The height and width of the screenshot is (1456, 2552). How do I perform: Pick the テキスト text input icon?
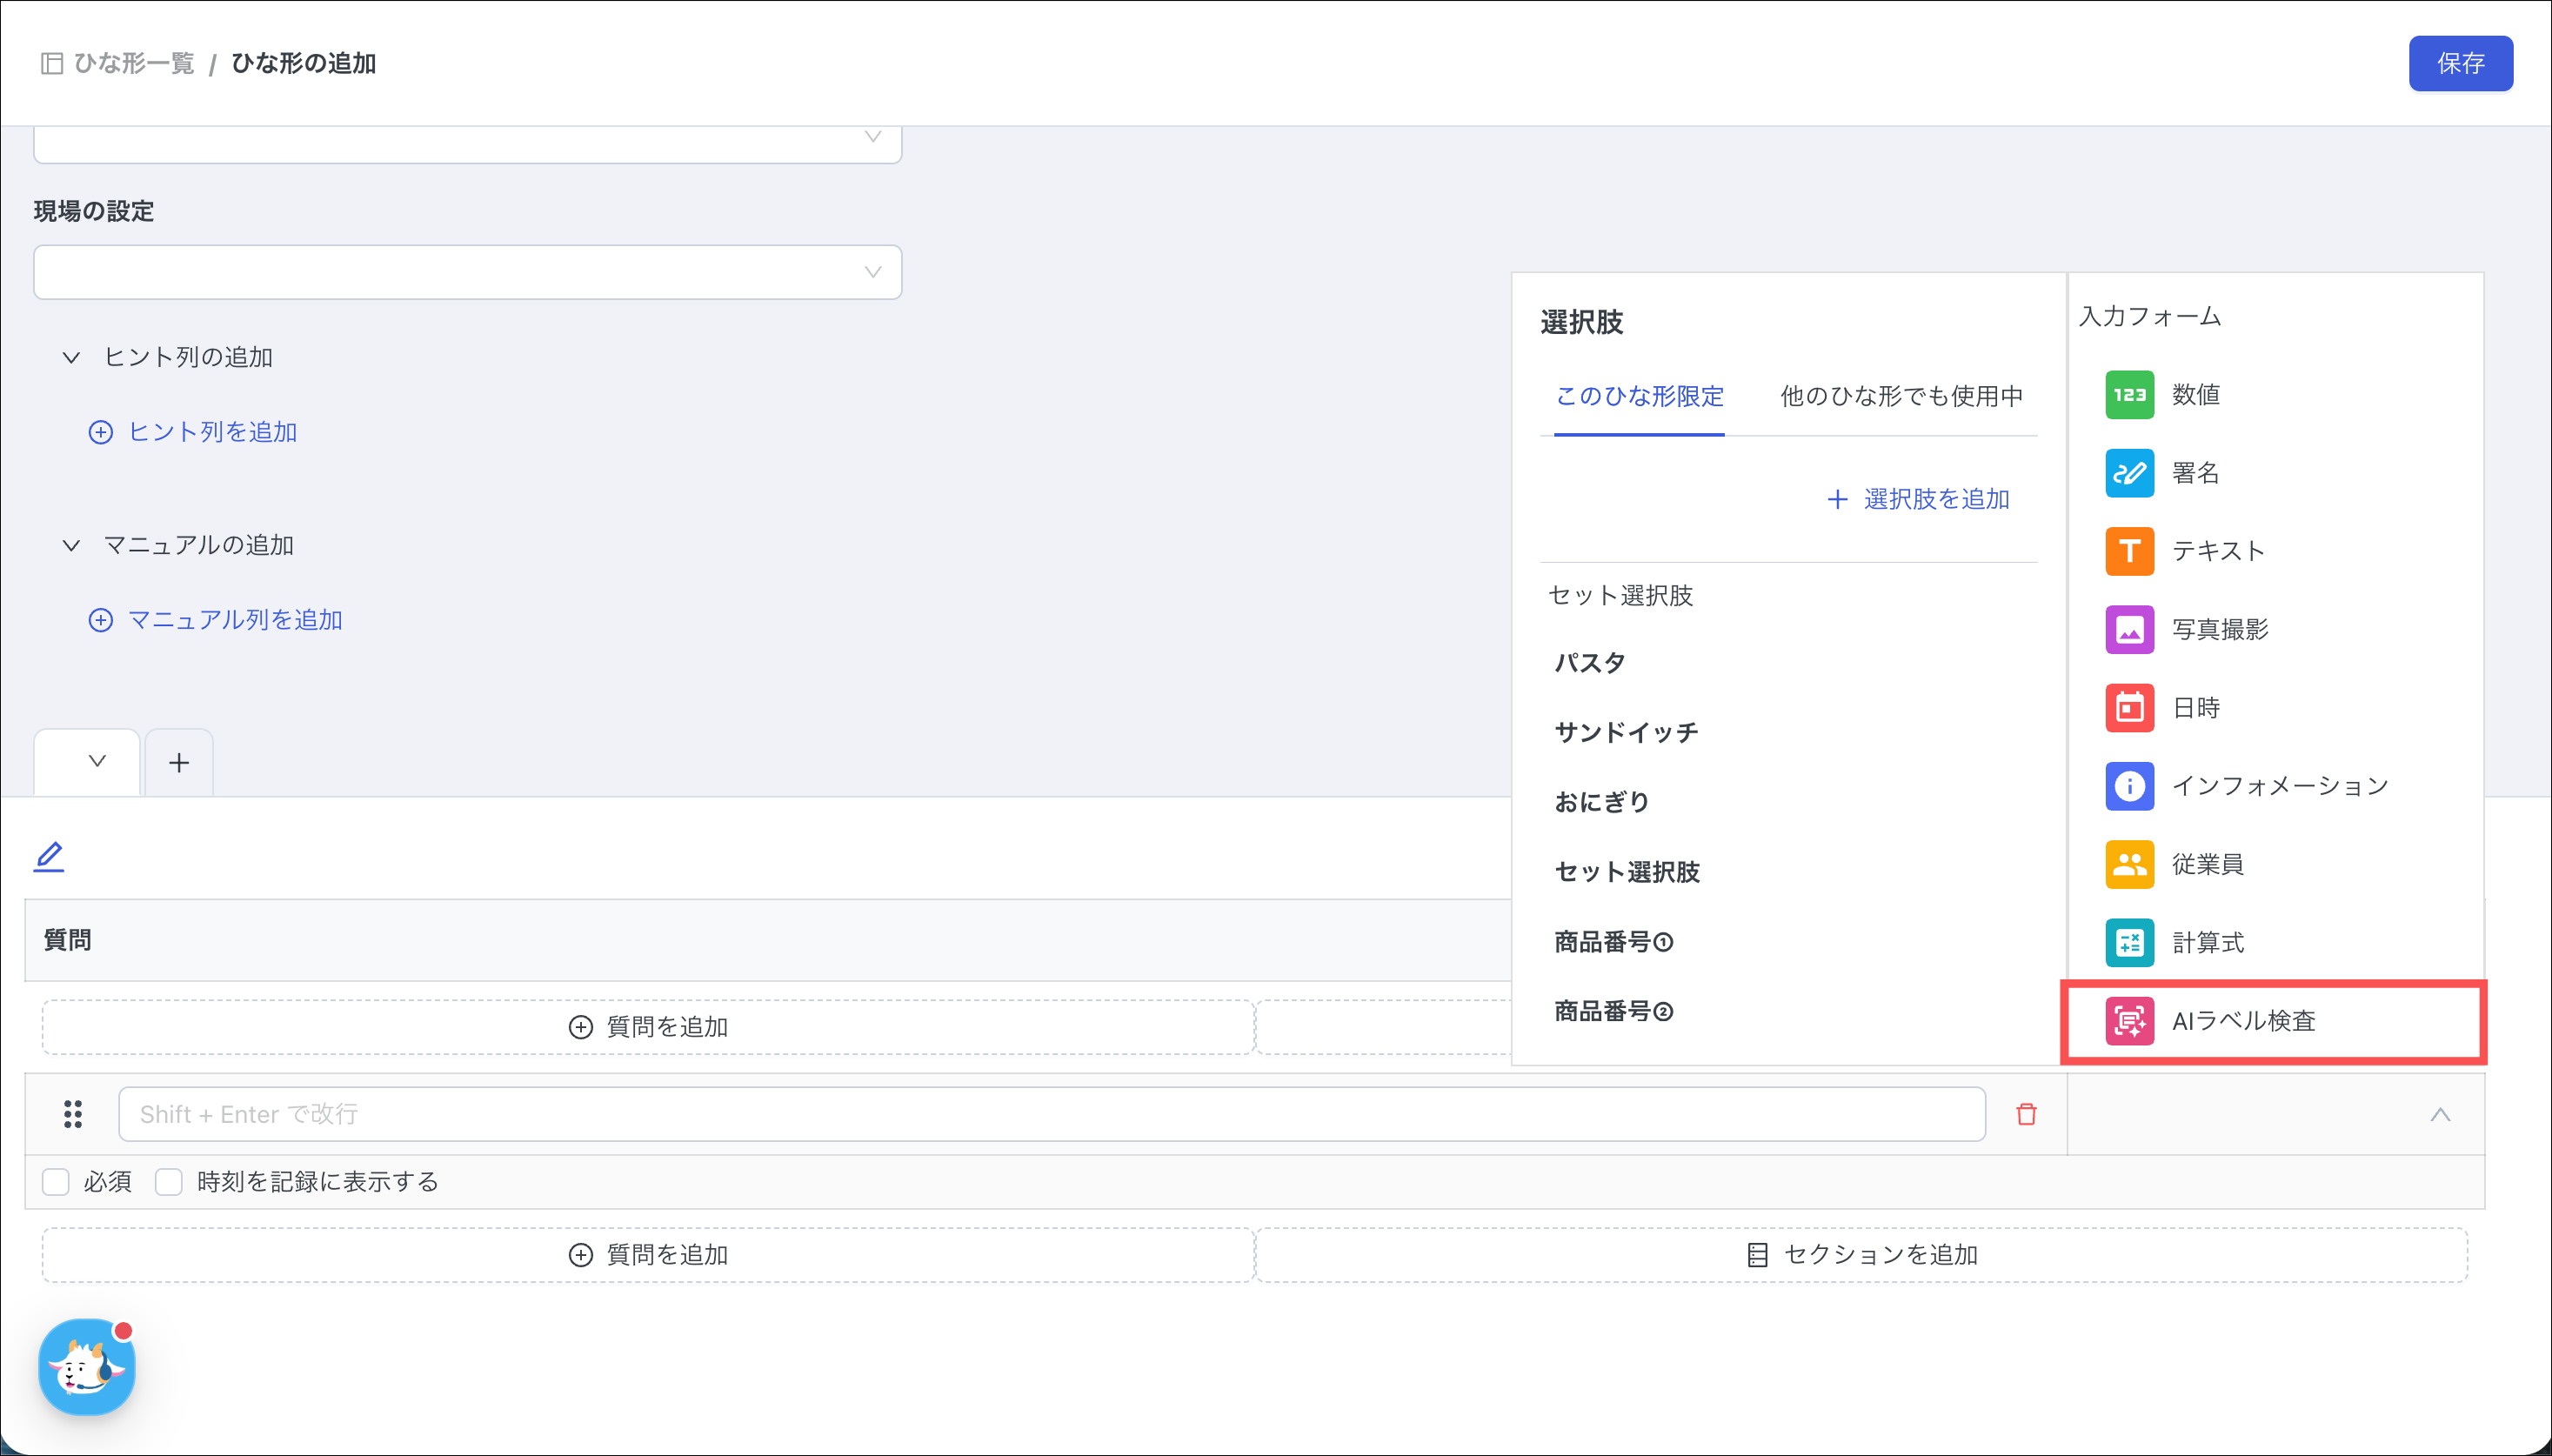2129,551
